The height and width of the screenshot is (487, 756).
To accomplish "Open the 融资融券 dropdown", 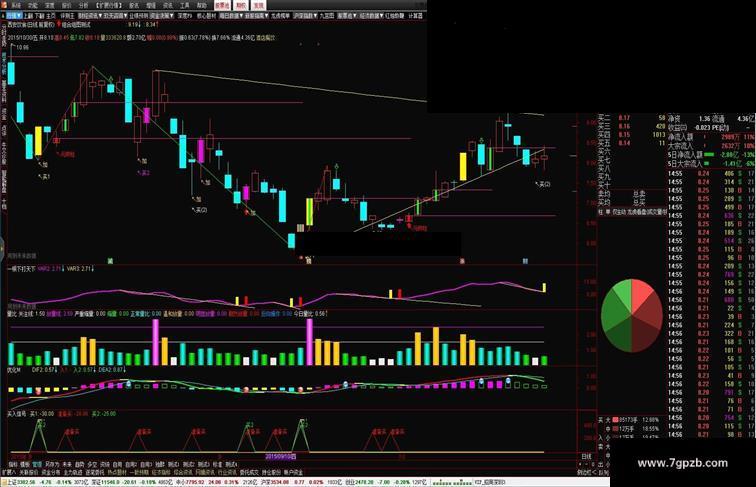I will point(90,16).
